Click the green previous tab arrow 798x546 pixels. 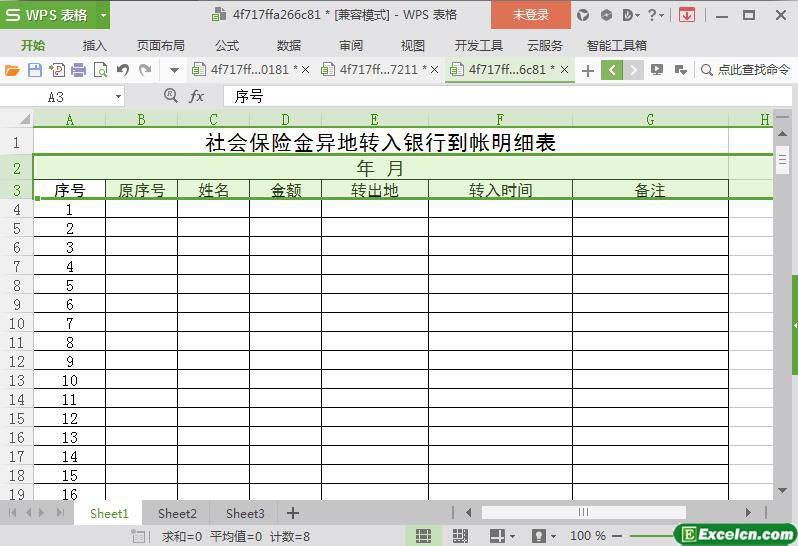pos(612,70)
